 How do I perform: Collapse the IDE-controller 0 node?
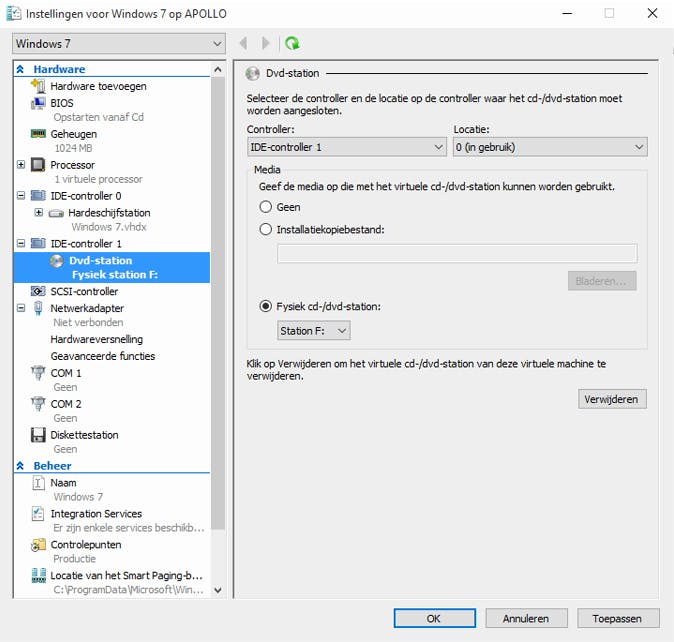[21, 196]
